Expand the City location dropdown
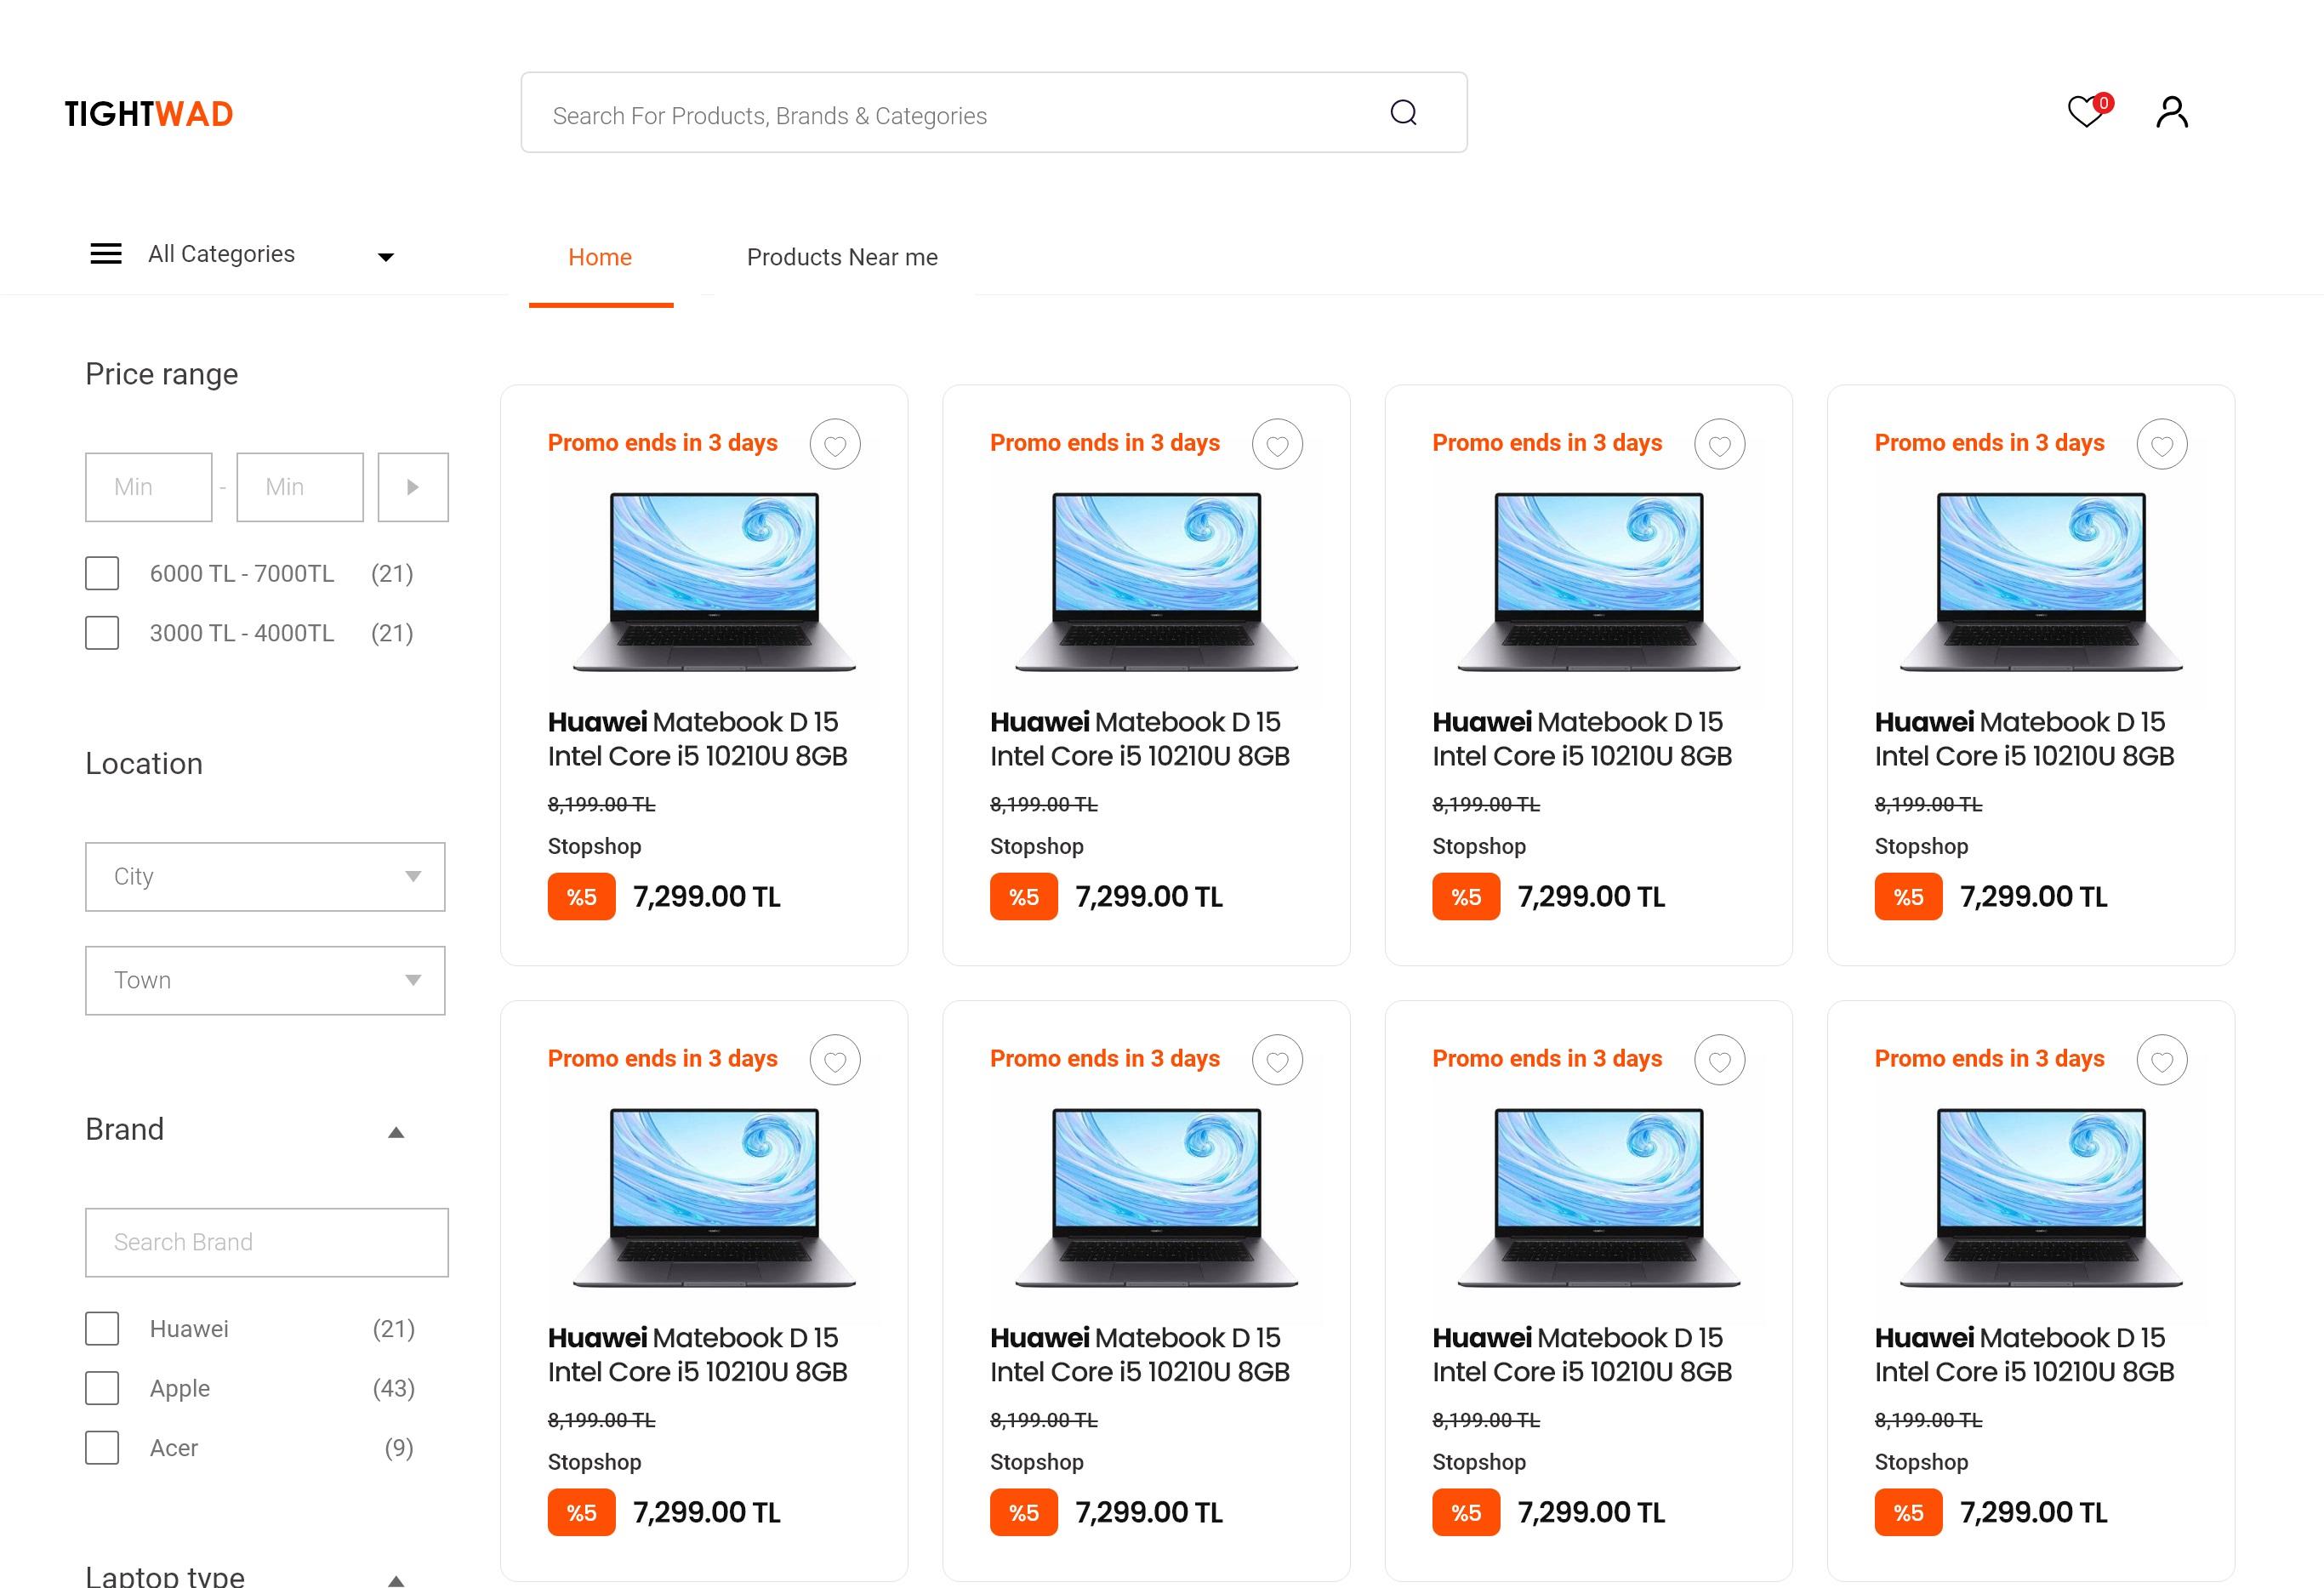 click(266, 876)
